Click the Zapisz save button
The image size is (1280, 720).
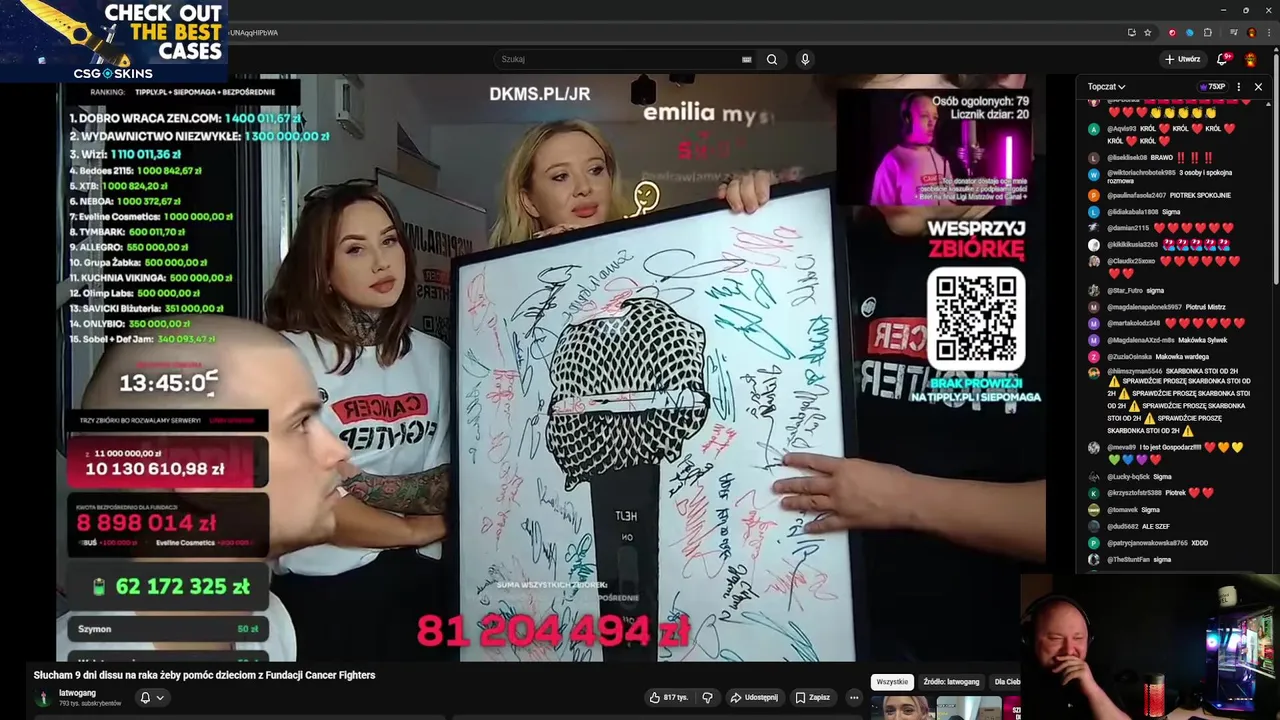[812, 697]
